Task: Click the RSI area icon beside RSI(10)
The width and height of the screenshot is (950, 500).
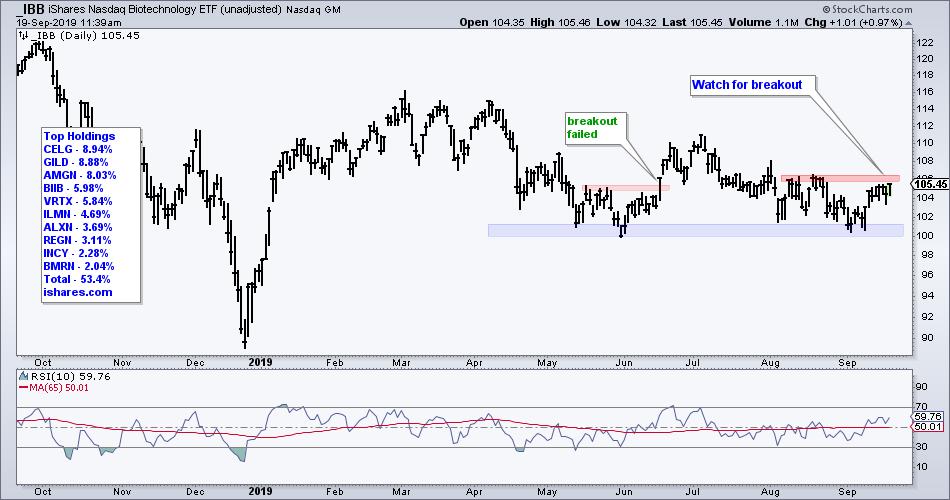Action: pyautogui.click(x=23, y=376)
